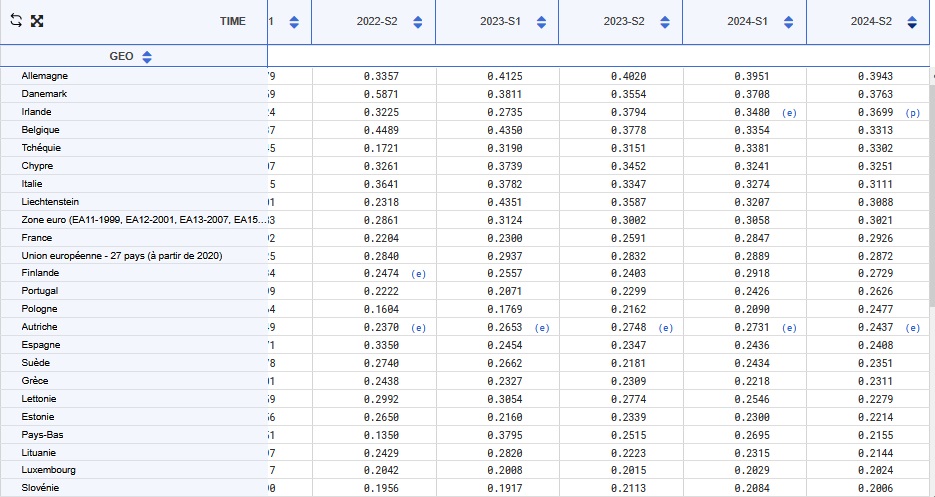Click France 2024-S2 value 0.2926
Screen dimensions: 935x497
coord(876,238)
